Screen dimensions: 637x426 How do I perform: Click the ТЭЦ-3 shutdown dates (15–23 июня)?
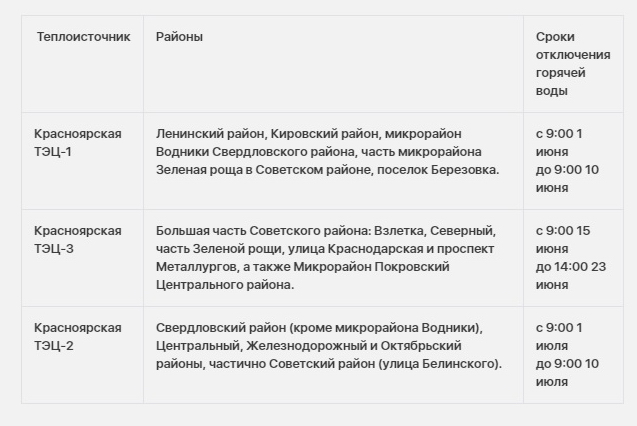click(x=570, y=257)
